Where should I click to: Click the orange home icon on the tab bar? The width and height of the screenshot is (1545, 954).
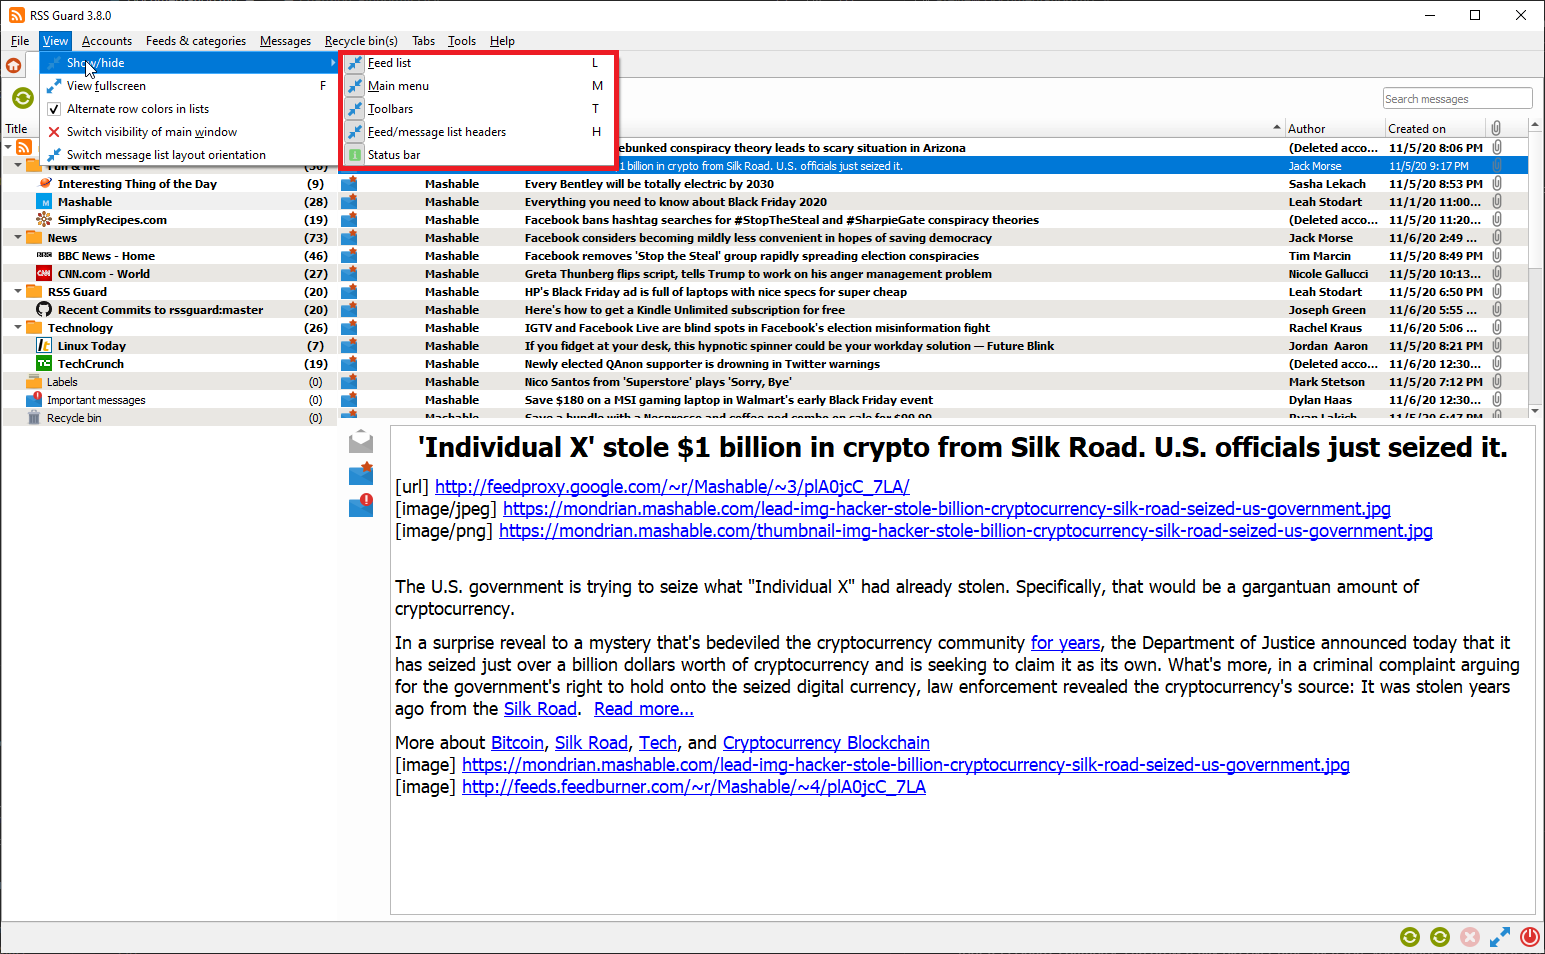[x=14, y=66]
